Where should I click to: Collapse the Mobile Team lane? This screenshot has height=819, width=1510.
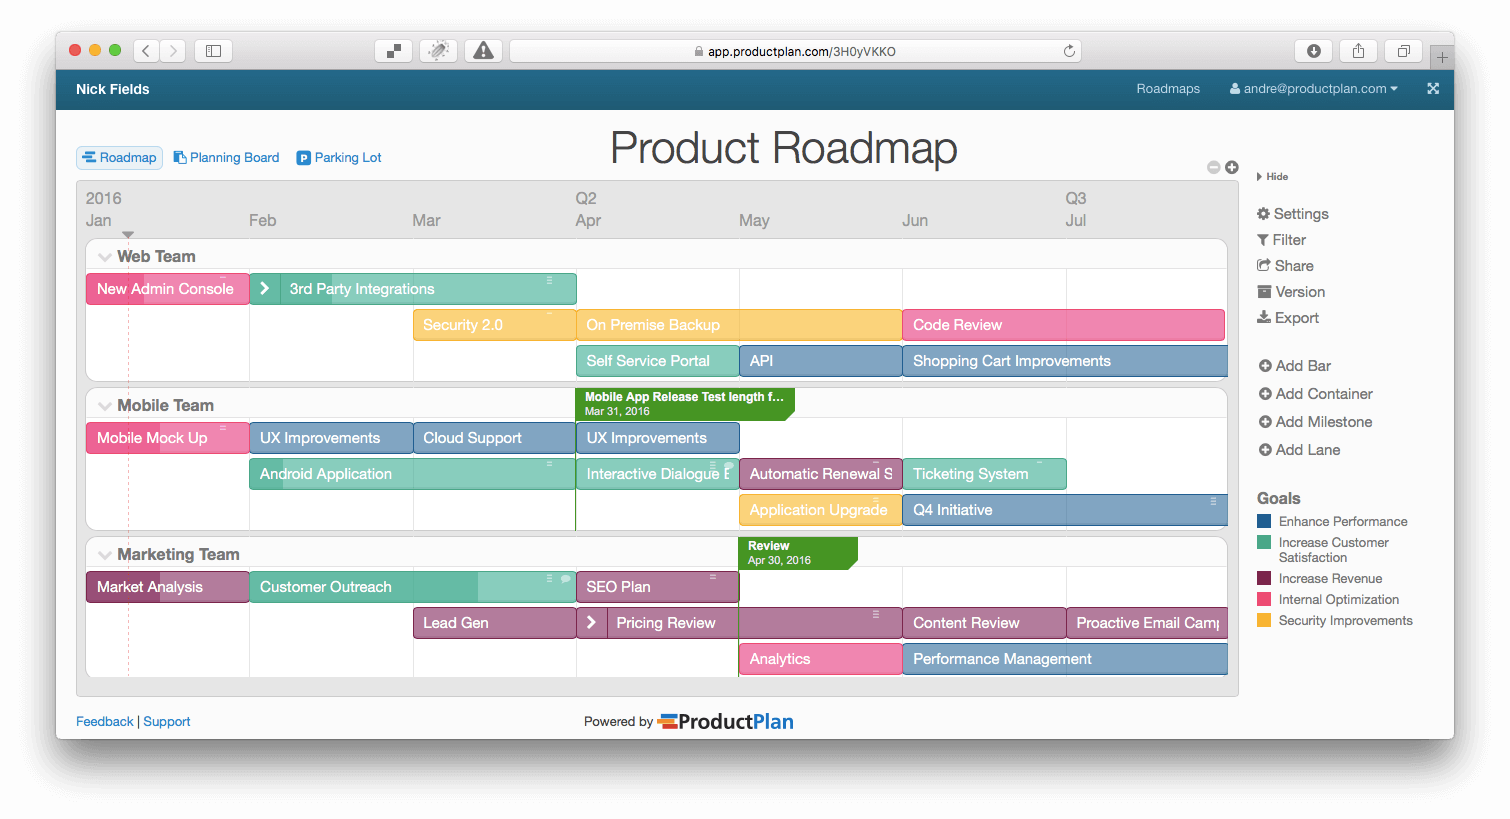click(x=105, y=405)
